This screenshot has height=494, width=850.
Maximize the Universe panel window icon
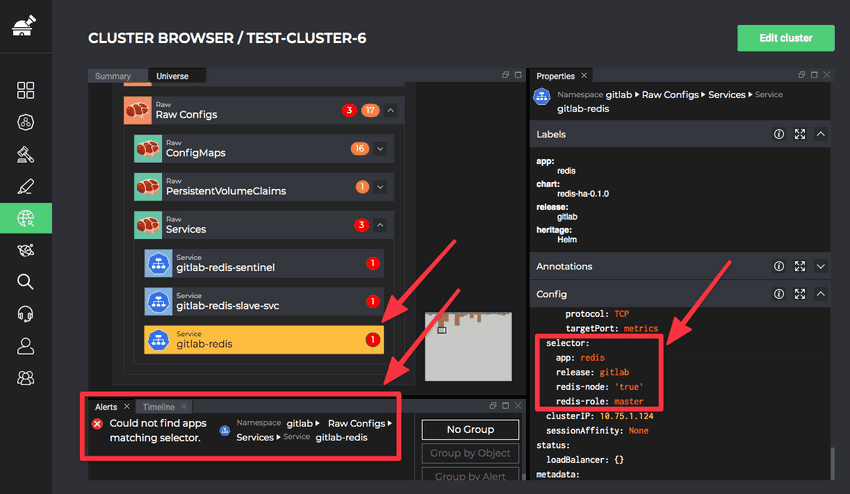point(518,75)
